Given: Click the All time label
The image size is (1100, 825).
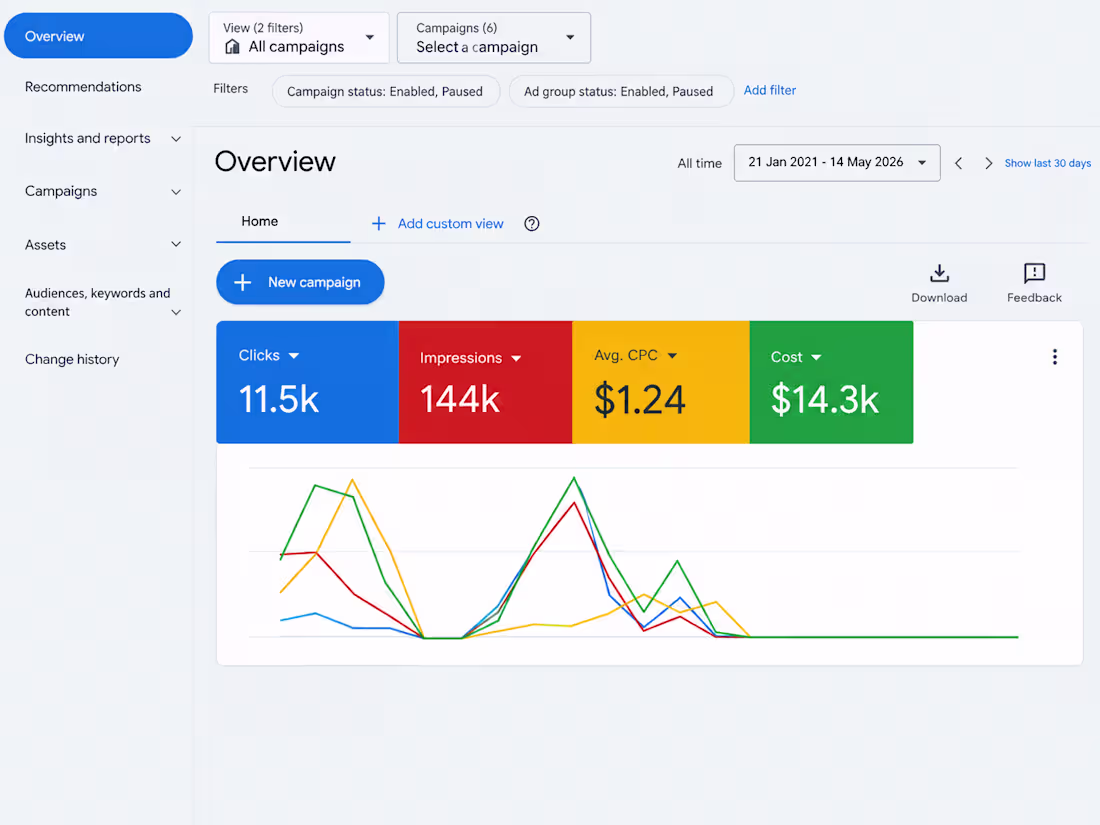Looking at the screenshot, I should 699,163.
